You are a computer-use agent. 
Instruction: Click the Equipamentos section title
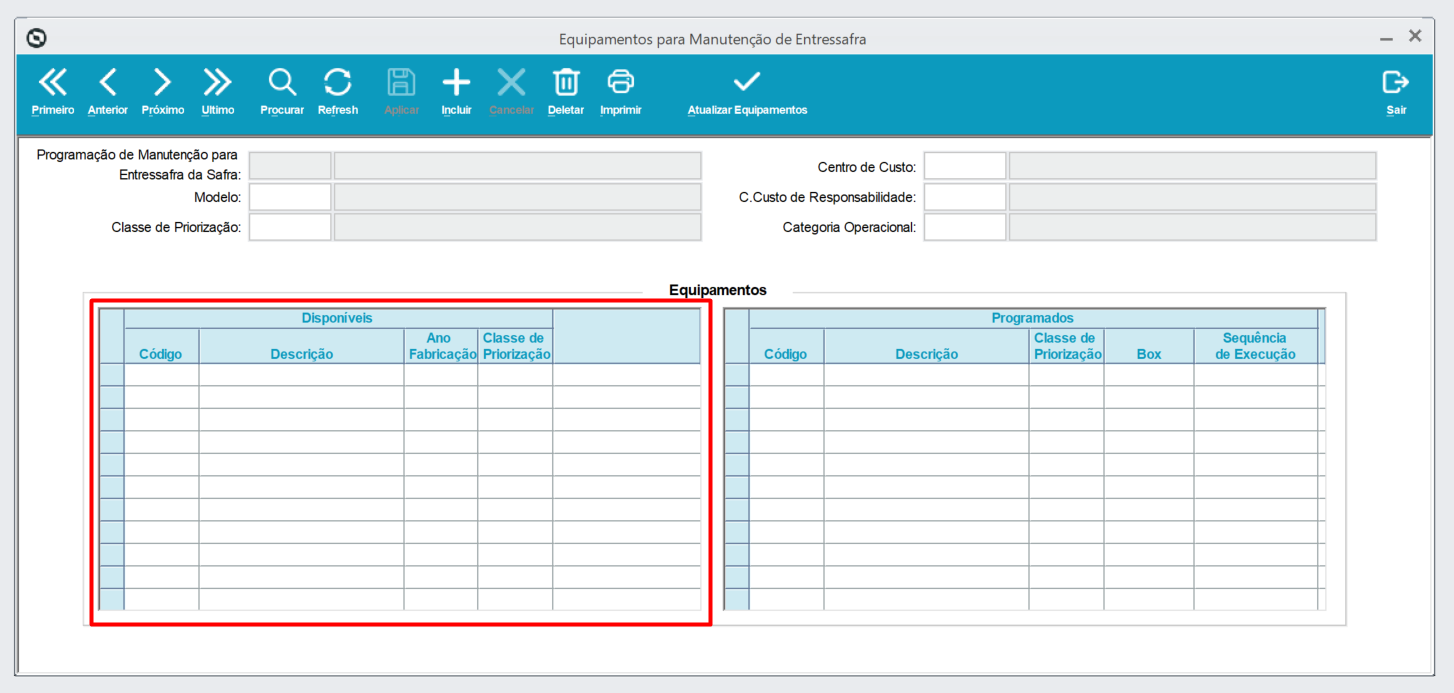coord(718,291)
